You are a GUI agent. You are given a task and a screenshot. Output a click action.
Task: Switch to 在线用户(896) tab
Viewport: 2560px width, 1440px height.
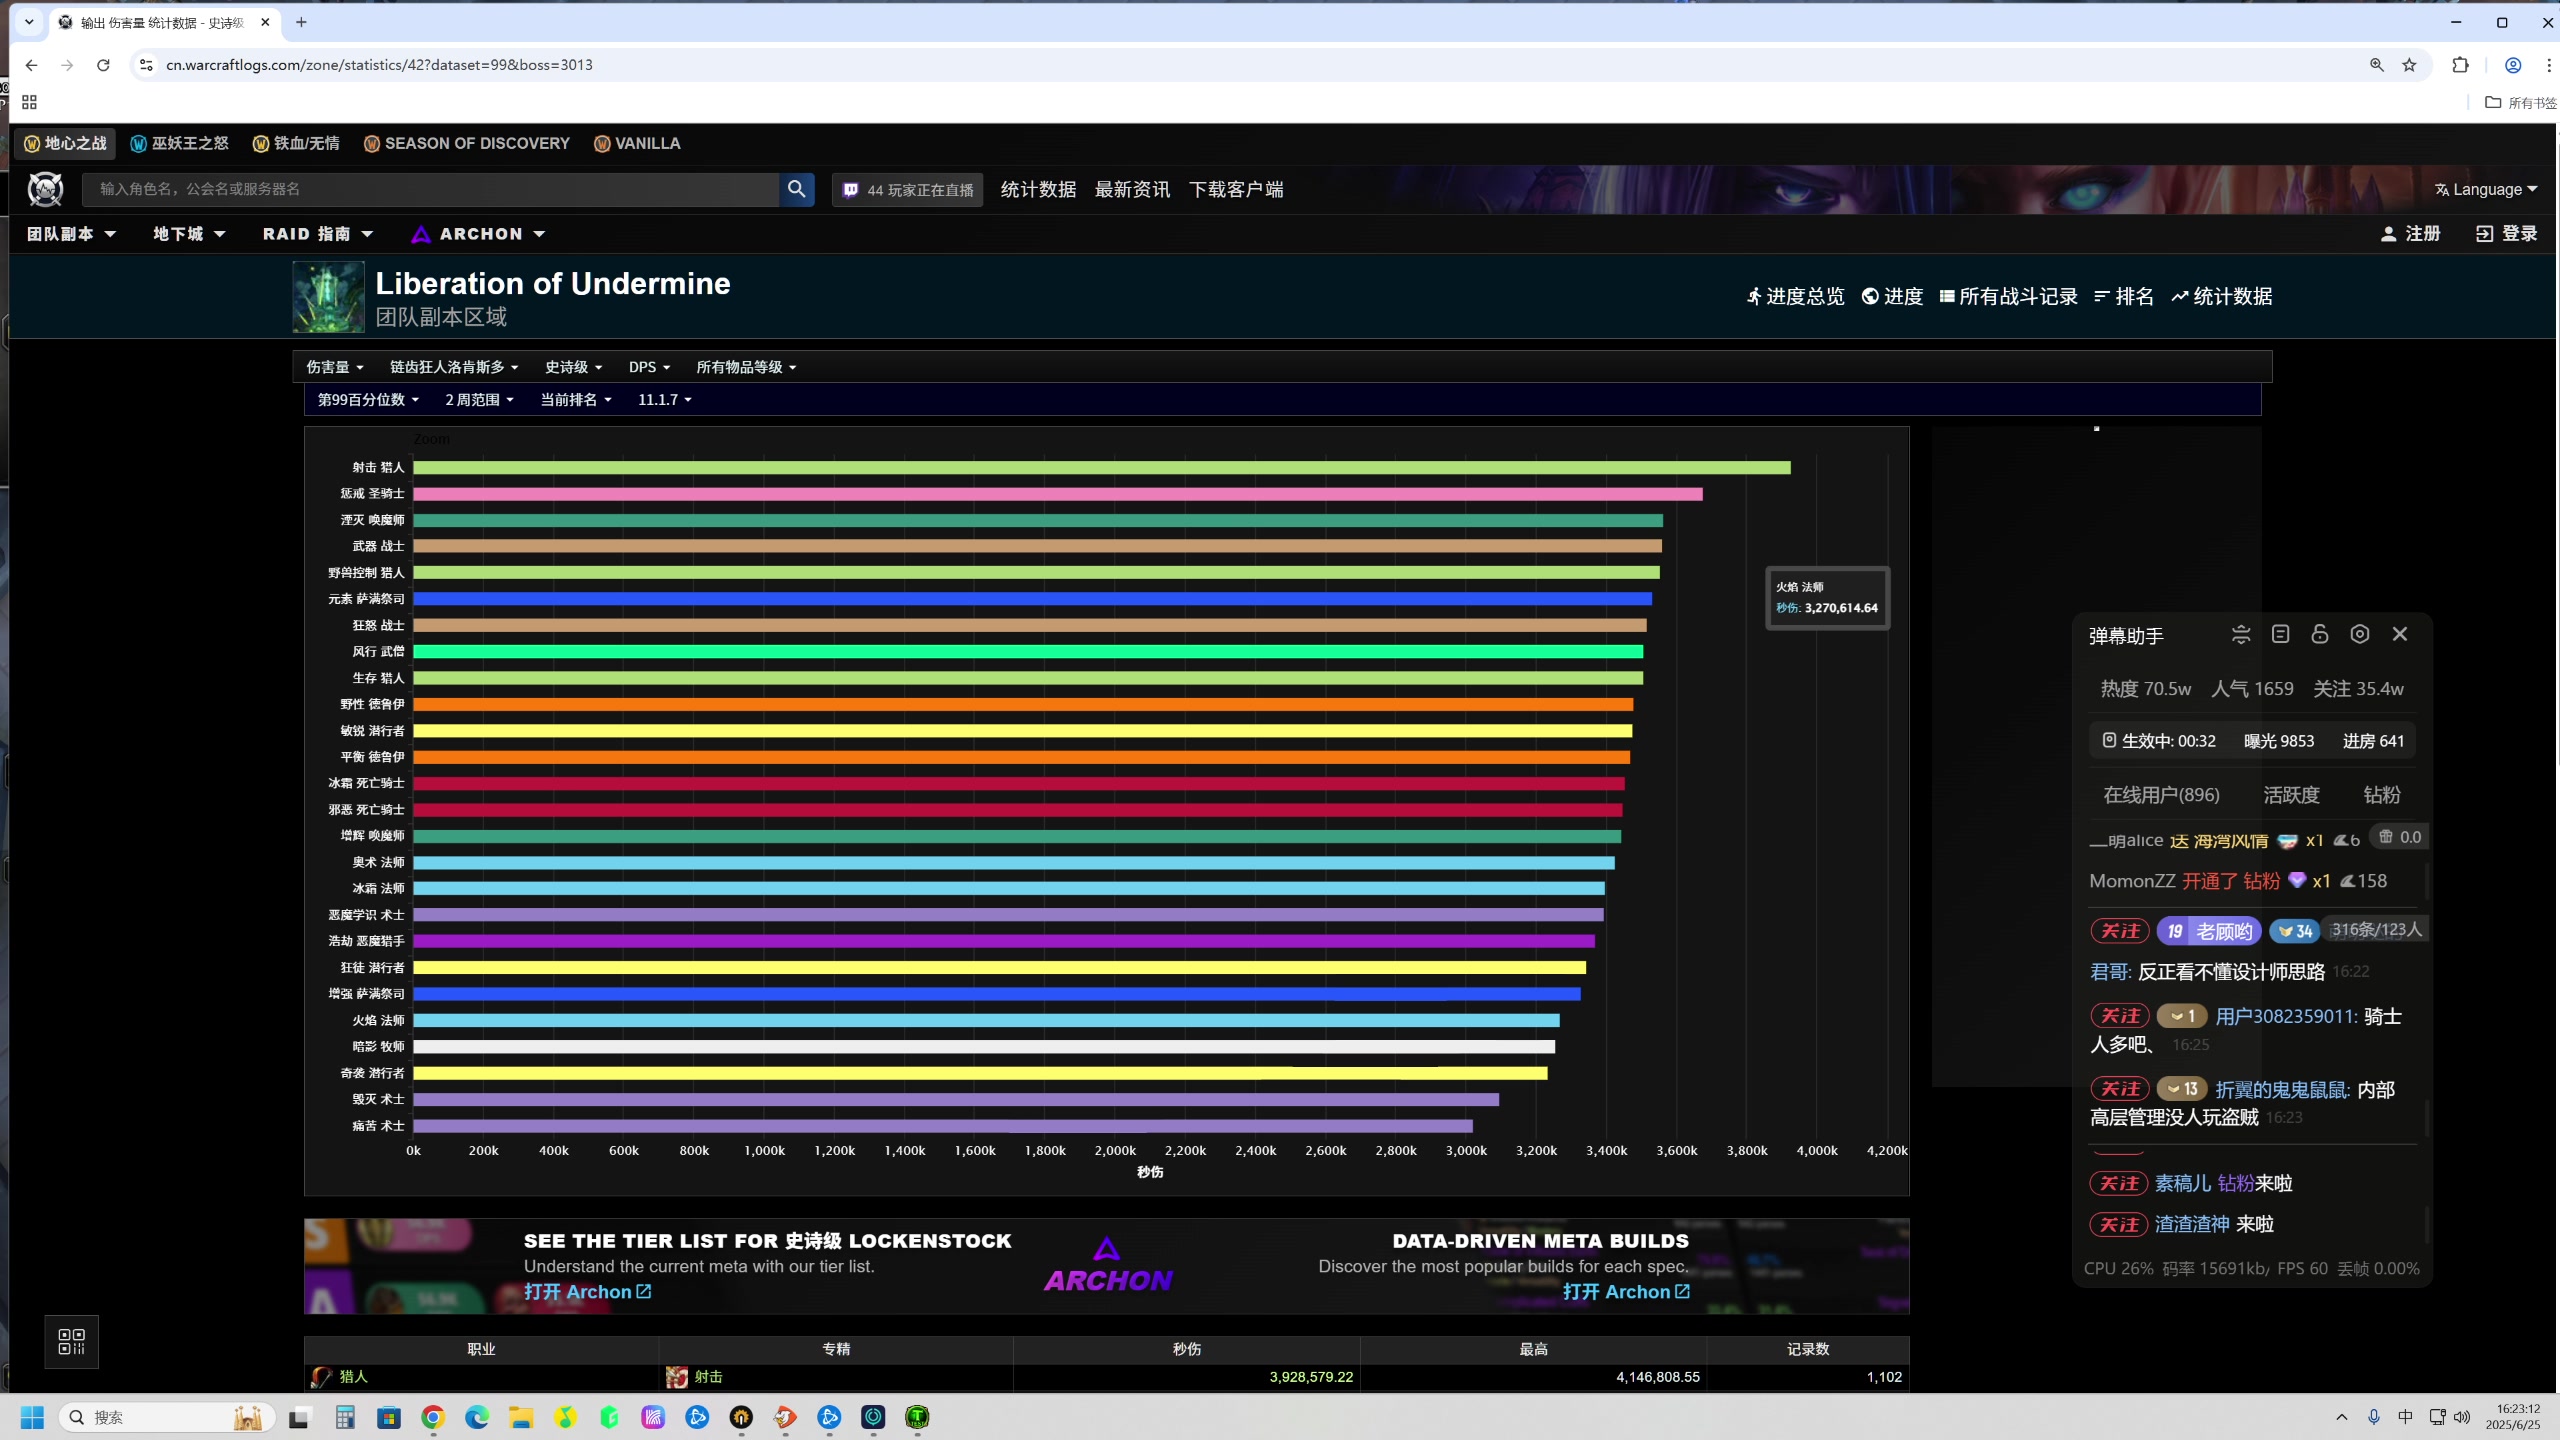click(x=2161, y=795)
